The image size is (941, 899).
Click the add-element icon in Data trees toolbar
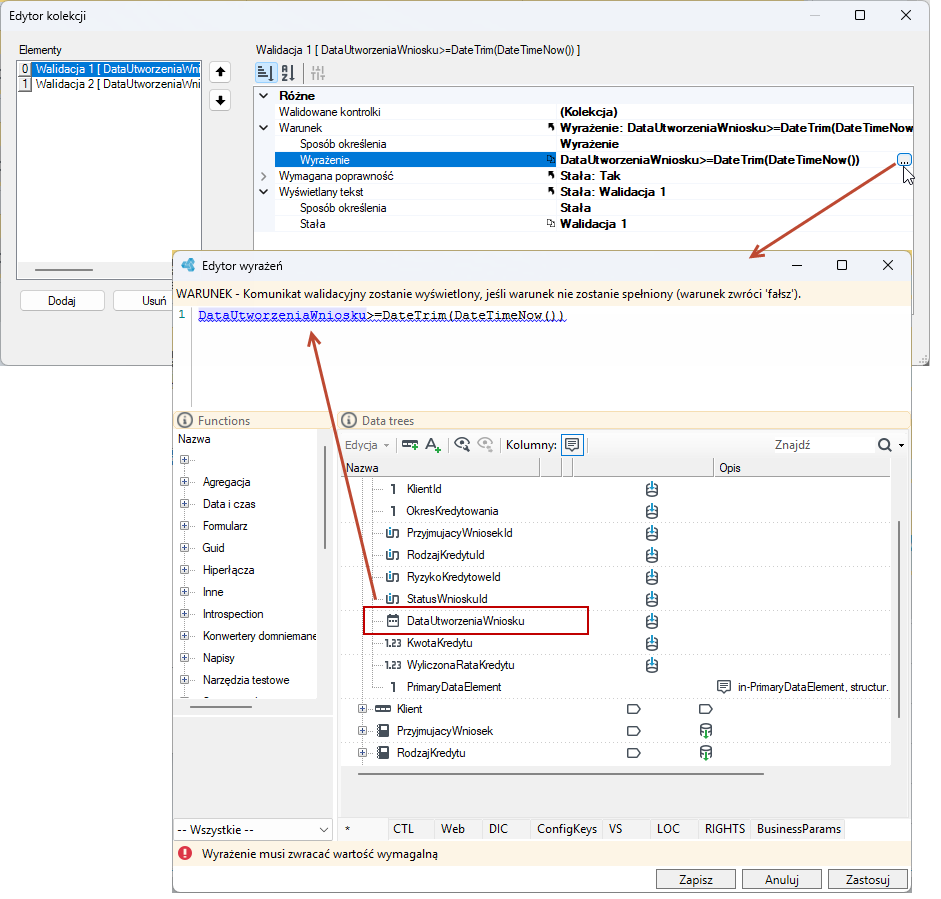click(x=410, y=445)
